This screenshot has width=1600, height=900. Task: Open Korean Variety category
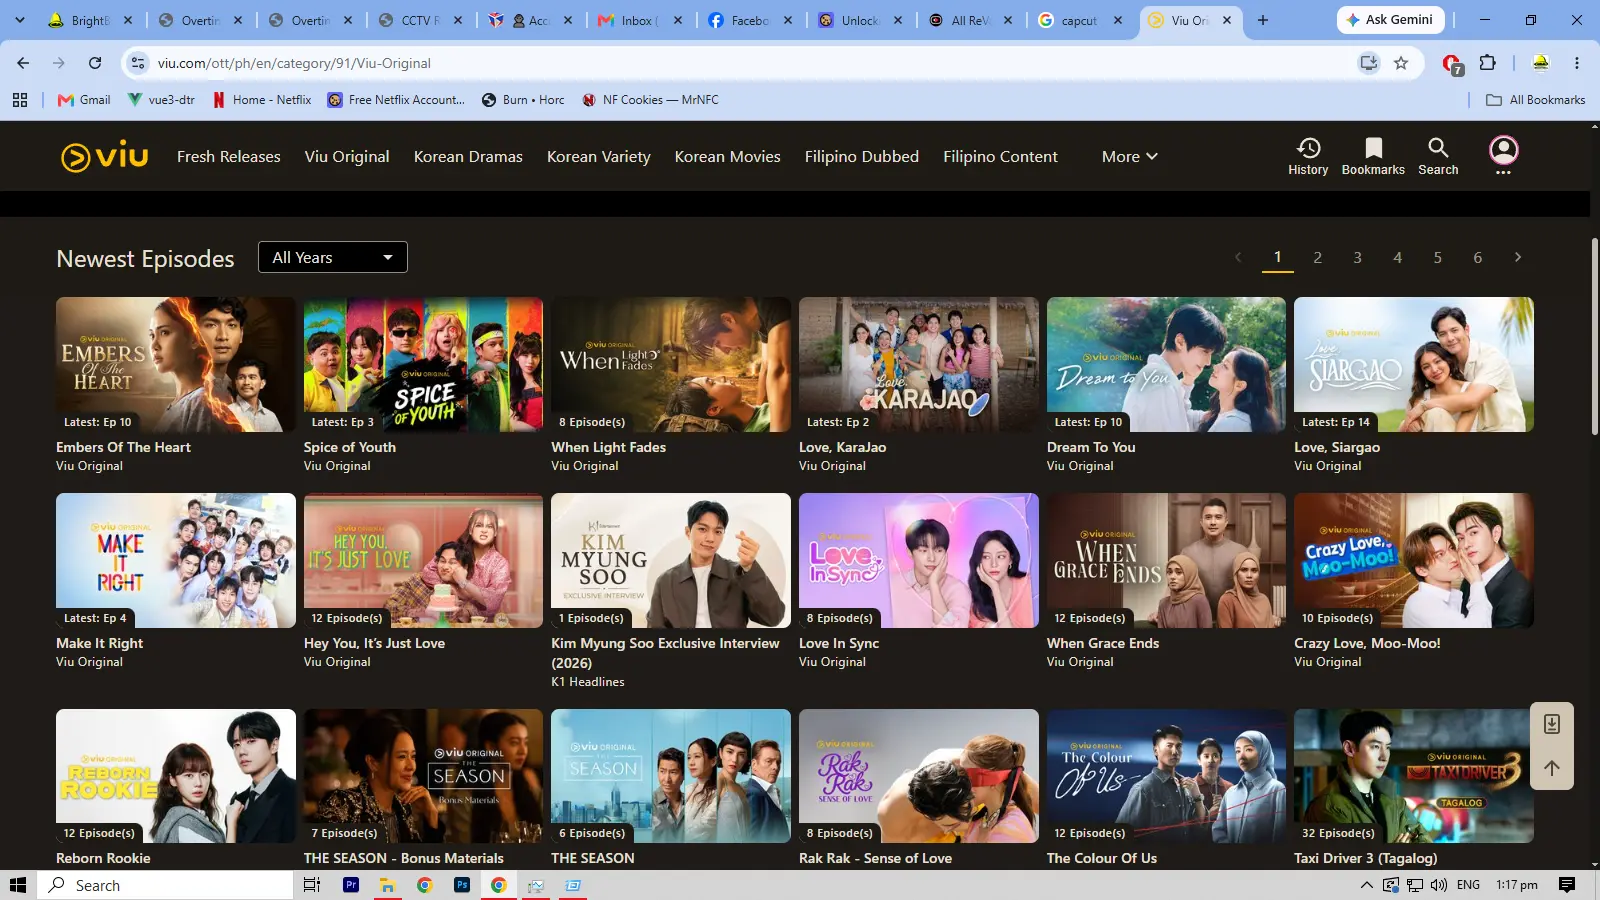(x=599, y=157)
